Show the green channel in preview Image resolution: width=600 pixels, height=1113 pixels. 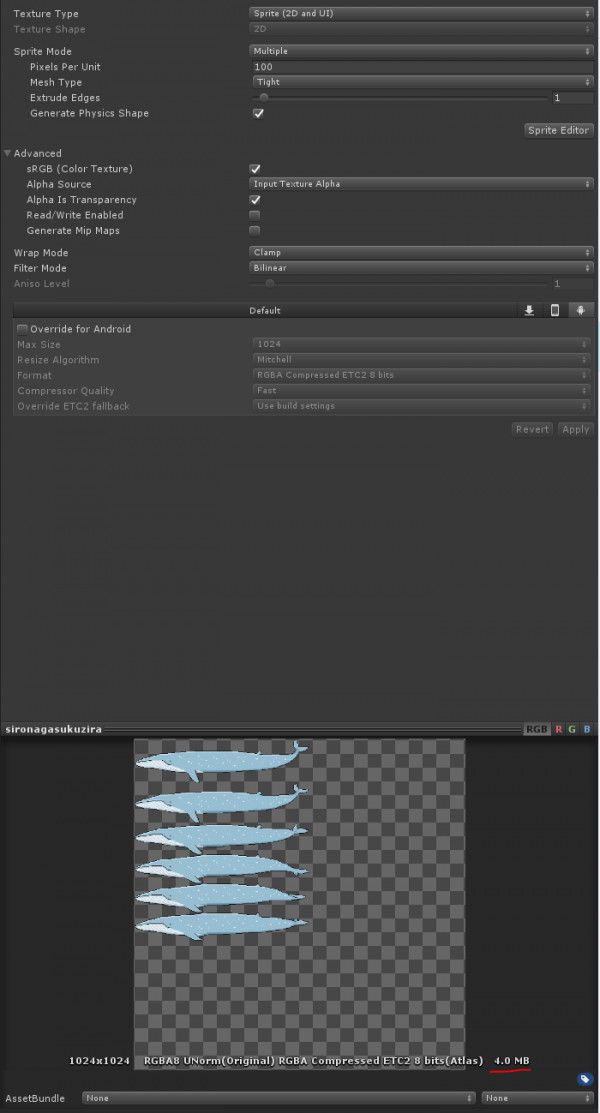572,729
